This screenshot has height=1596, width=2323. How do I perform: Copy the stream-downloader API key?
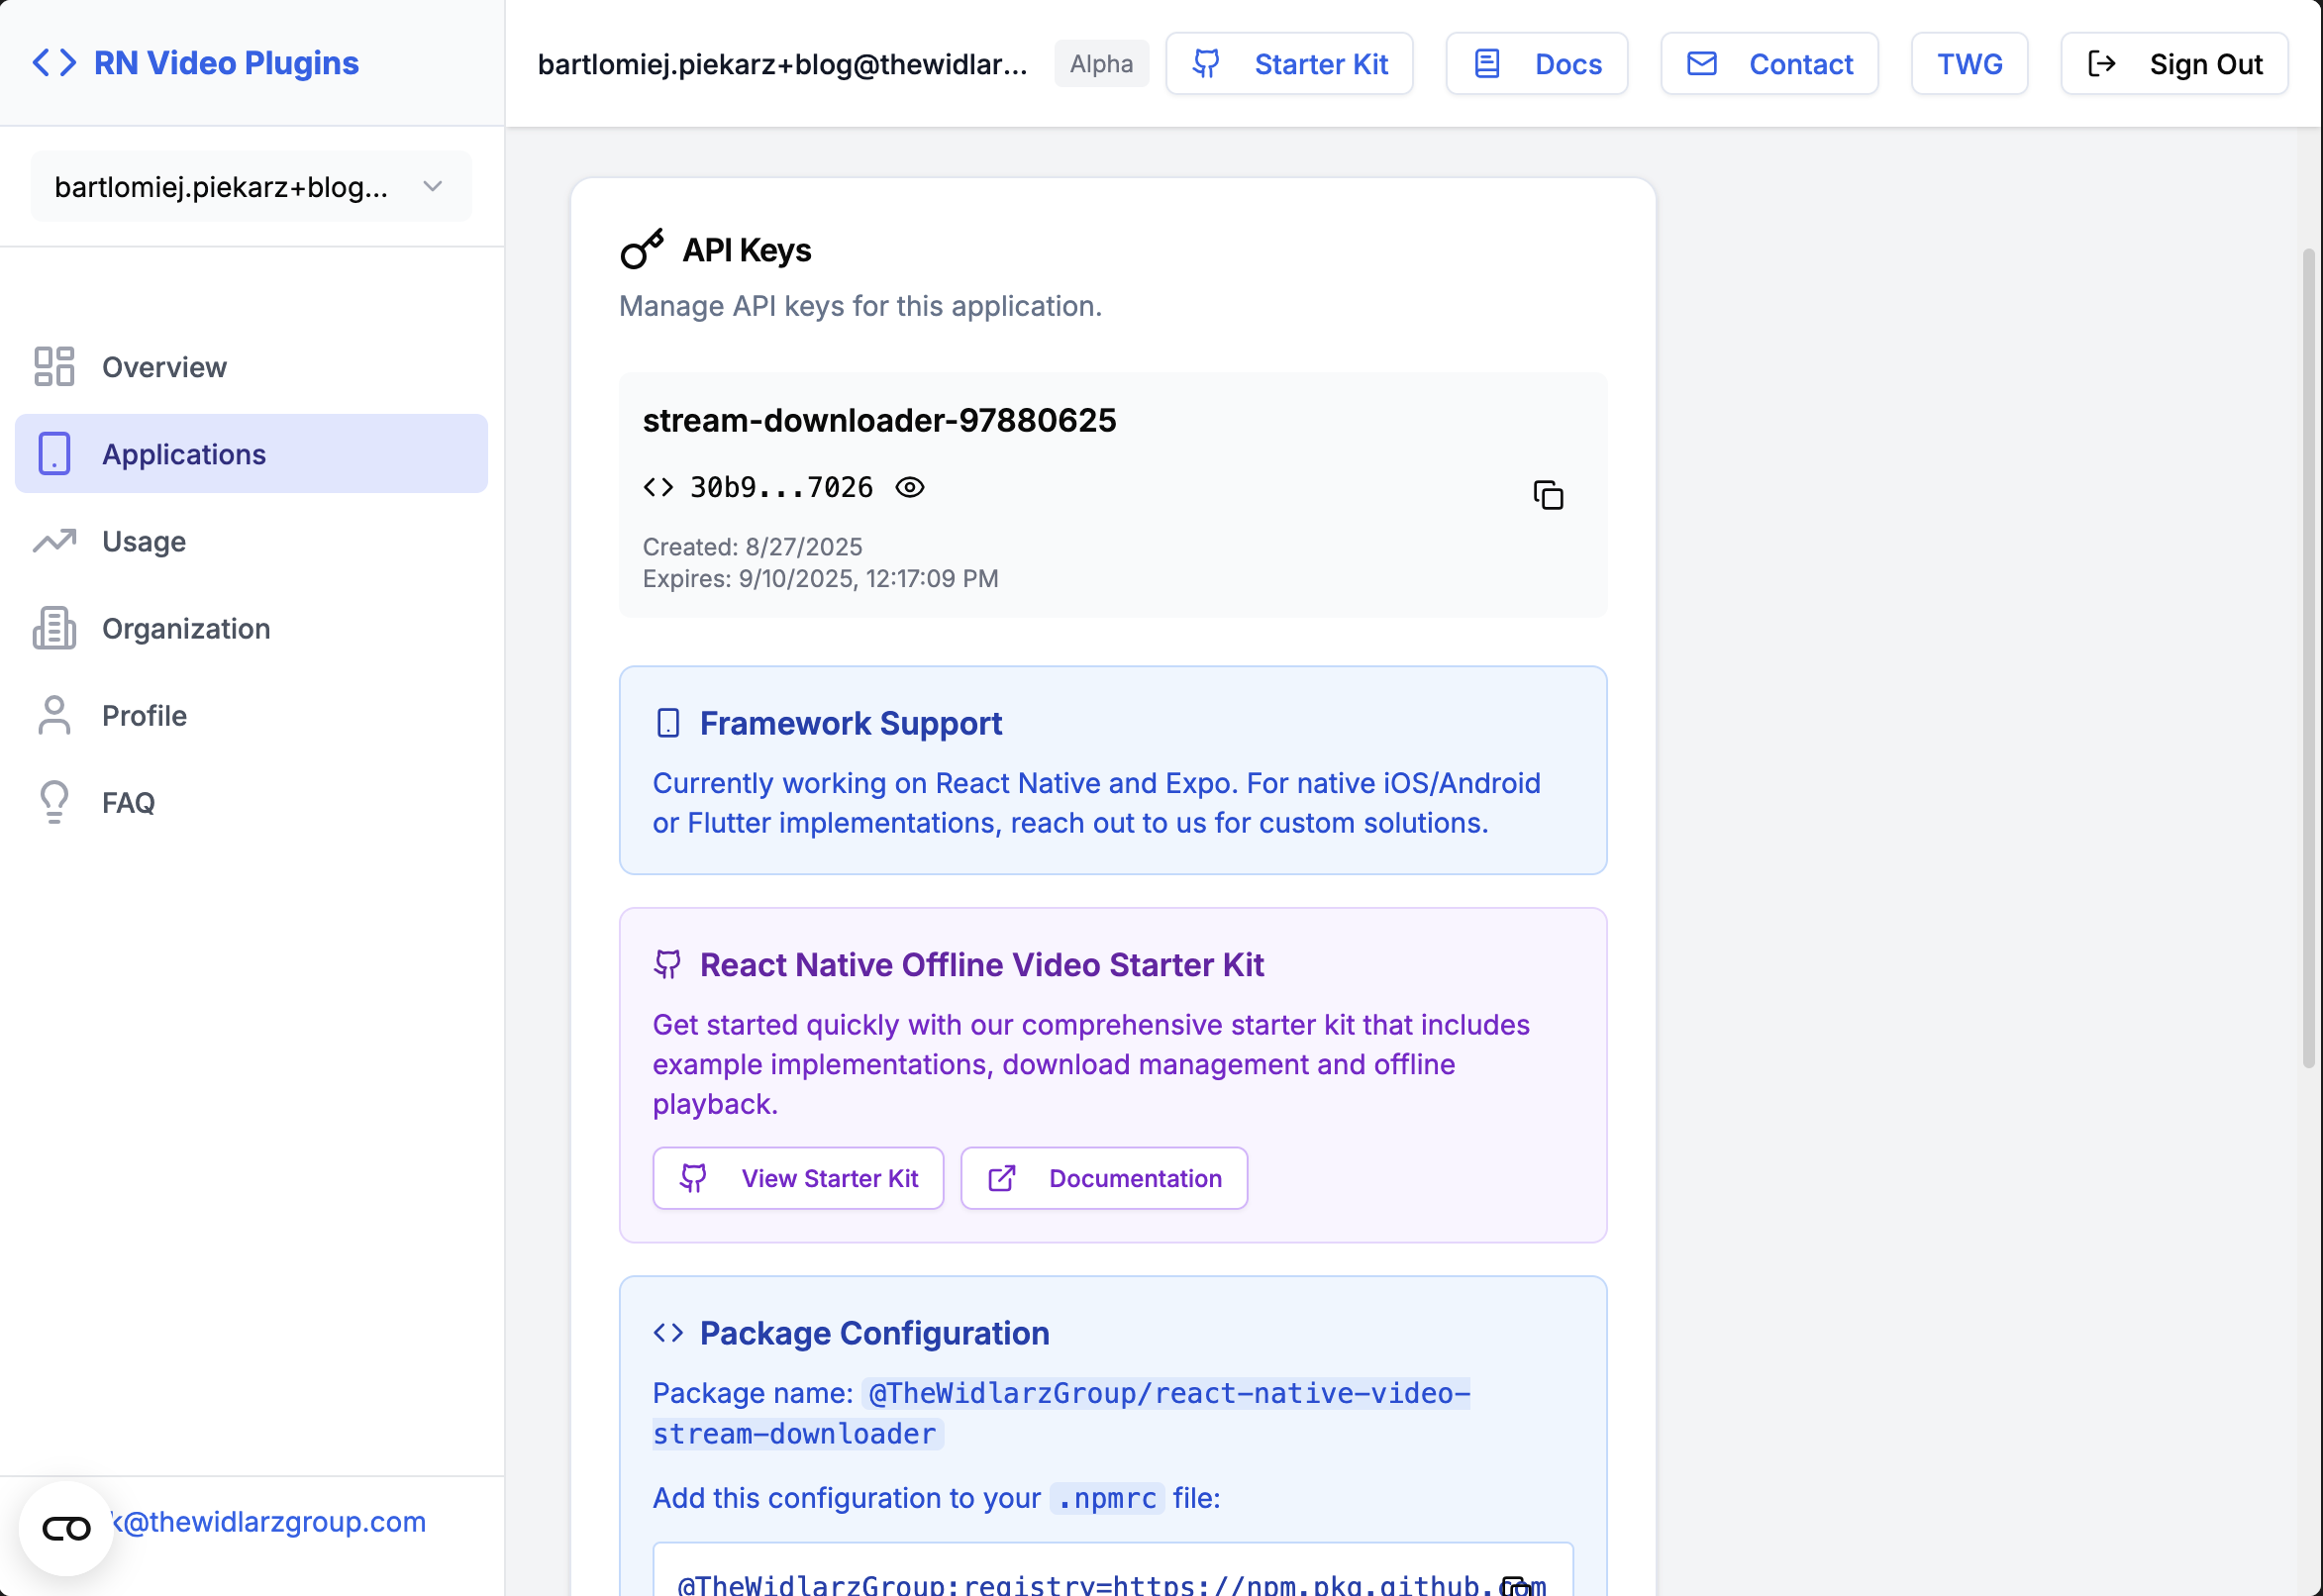pos(1548,495)
